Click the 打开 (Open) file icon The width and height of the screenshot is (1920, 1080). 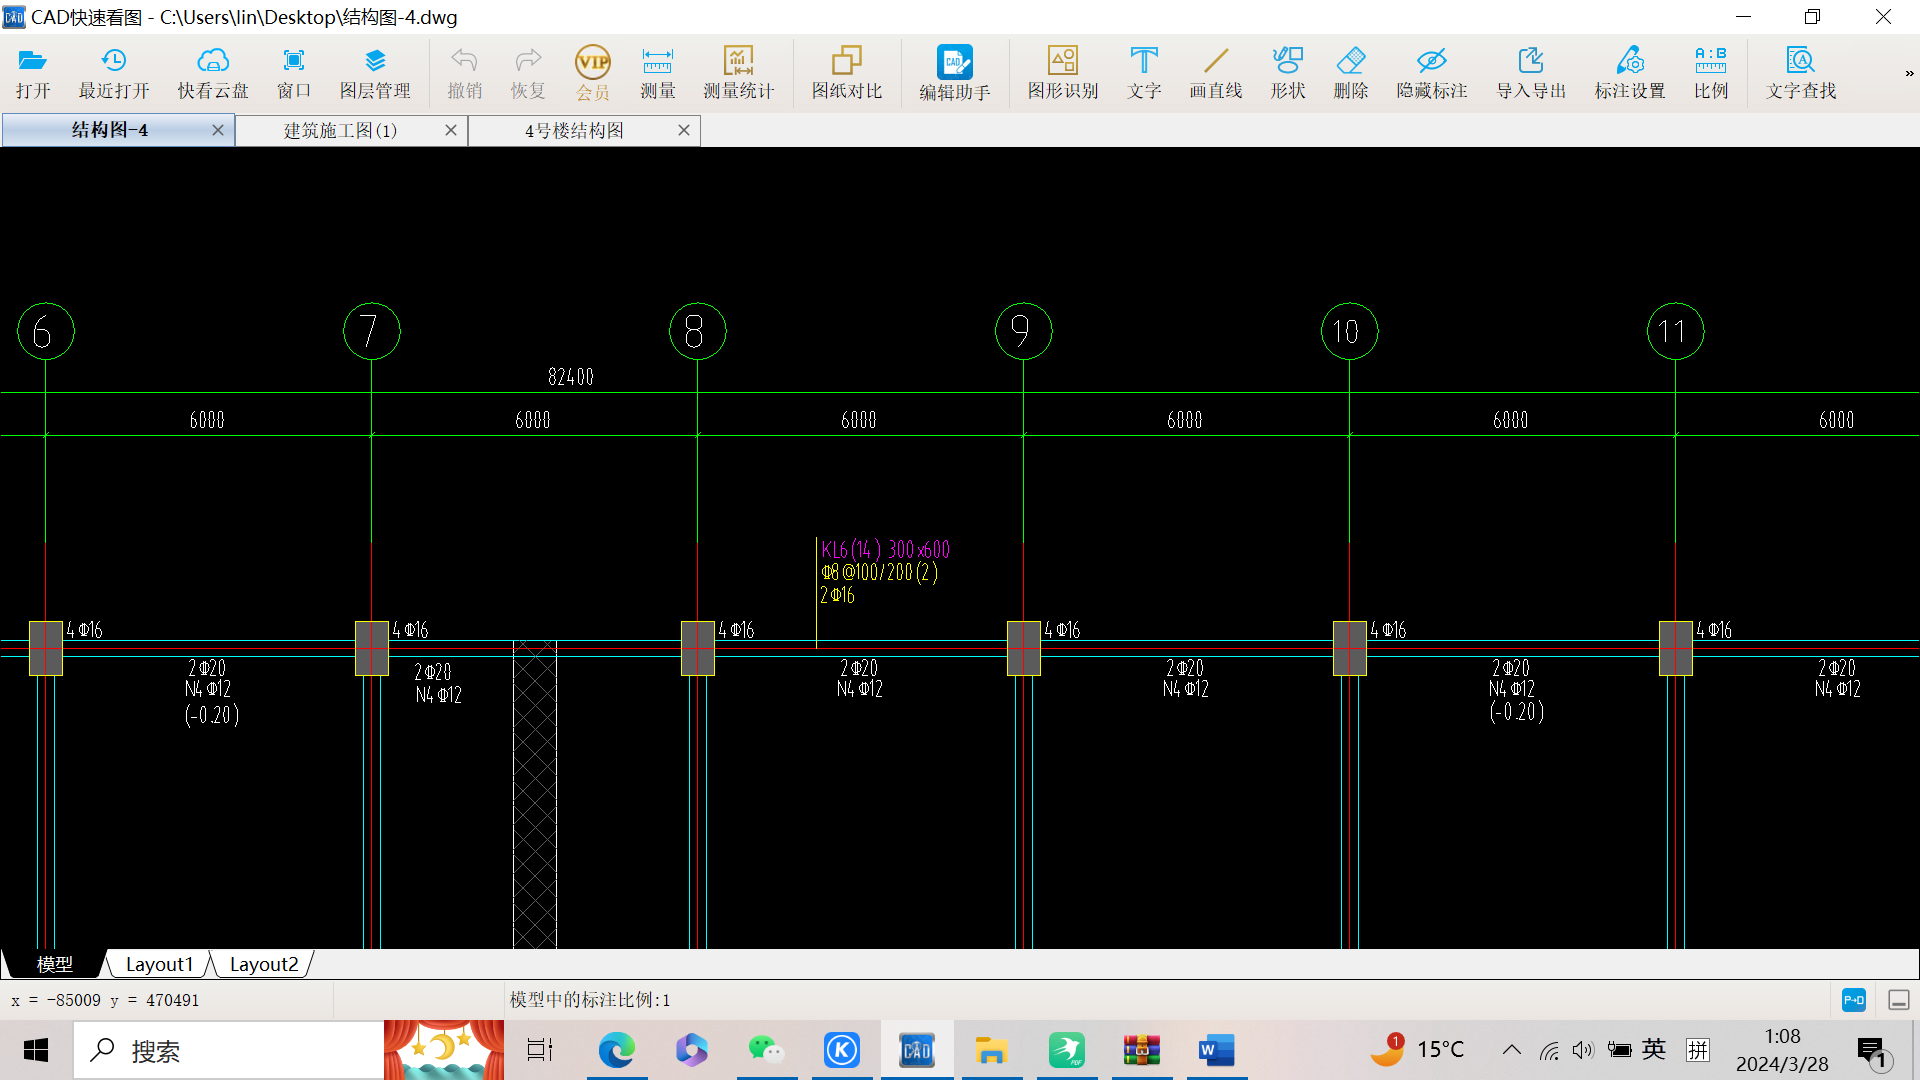tap(33, 73)
